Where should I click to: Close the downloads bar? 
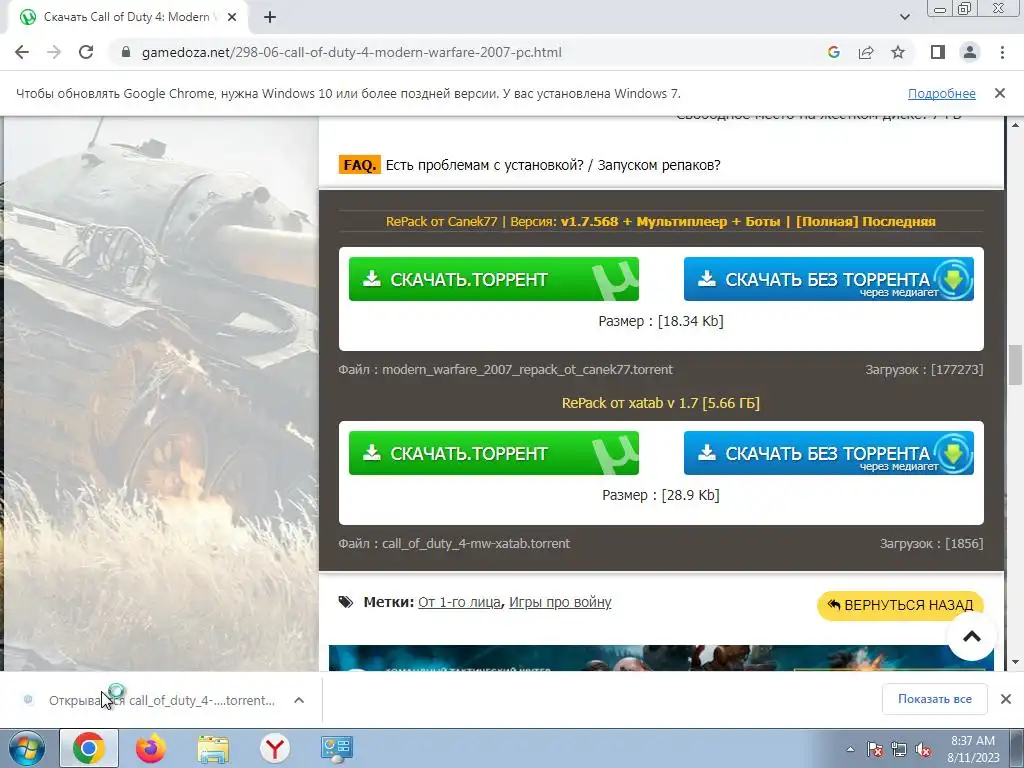(x=1006, y=699)
